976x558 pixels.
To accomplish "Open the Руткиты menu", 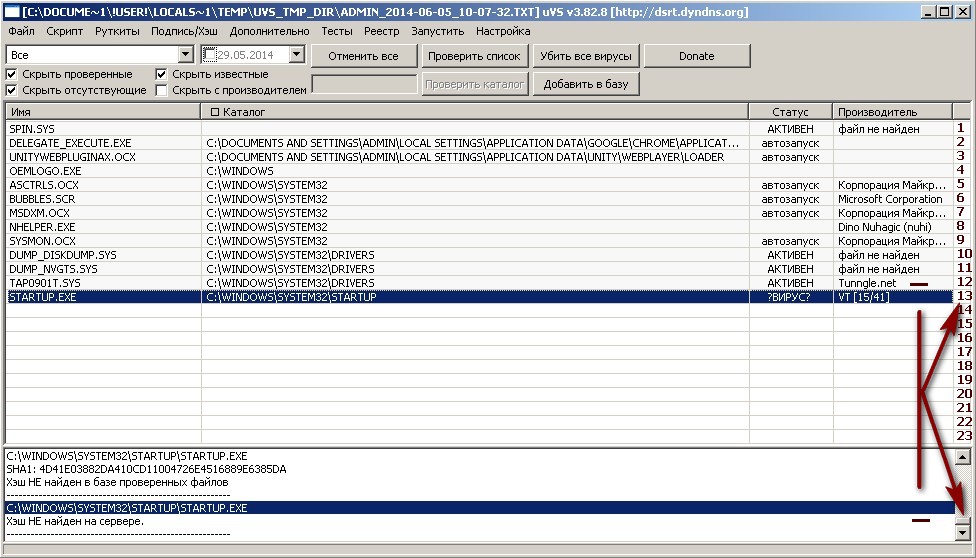I will click(117, 31).
